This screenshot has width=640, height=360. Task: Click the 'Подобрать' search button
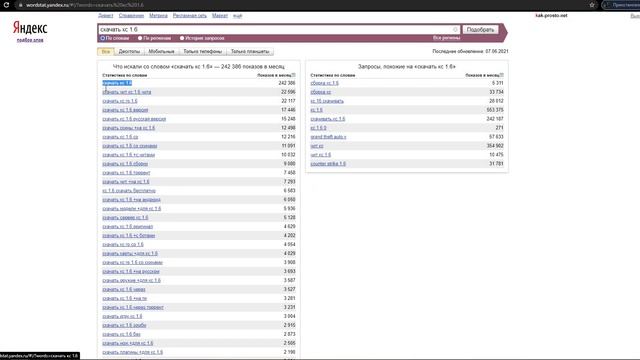(480, 29)
